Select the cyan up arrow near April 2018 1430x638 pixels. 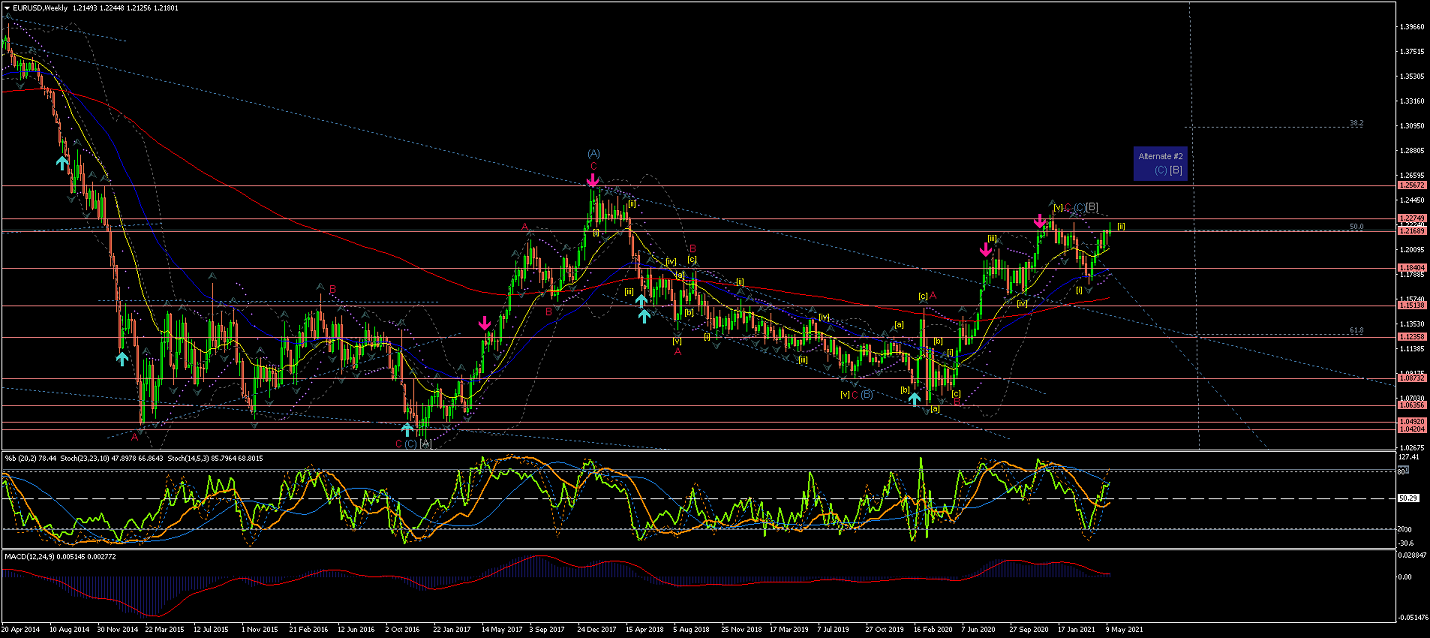641,301
